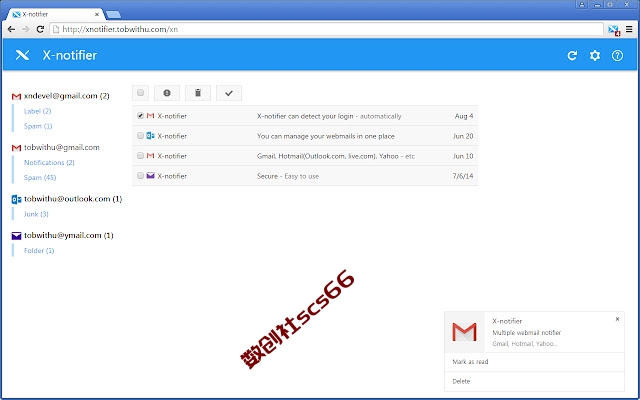The width and height of the screenshot is (640, 400).
Task: Click the Gmail icon beside tobwithu@gmail.com
Action: point(16,148)
